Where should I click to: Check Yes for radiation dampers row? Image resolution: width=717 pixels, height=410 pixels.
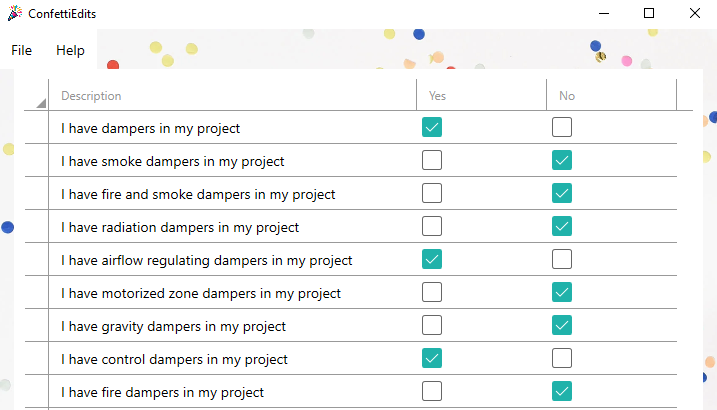click(432, 227)
